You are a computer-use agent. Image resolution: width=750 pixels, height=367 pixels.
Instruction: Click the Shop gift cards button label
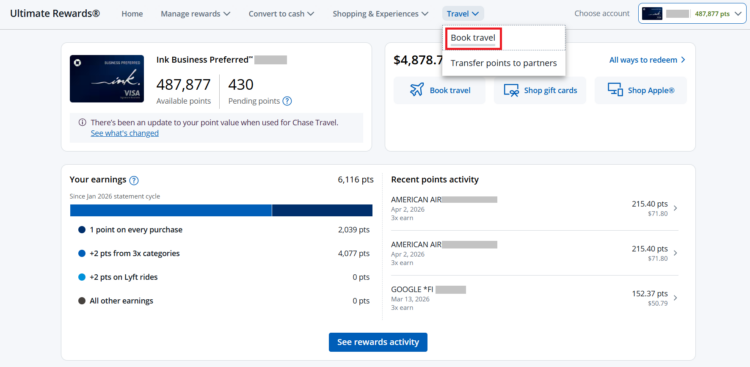point(551,90)
